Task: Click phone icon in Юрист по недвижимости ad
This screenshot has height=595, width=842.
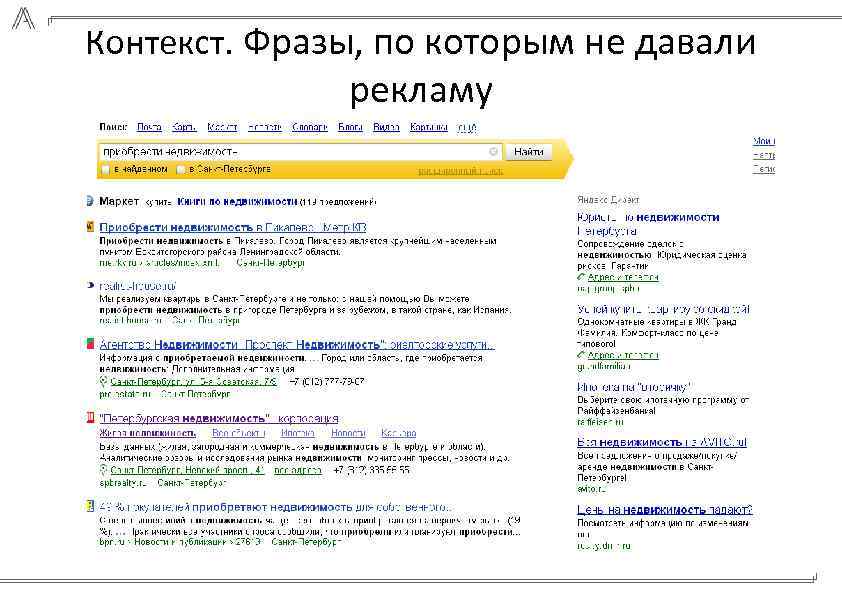Action: pyautogui.click(x=581, y=277)
